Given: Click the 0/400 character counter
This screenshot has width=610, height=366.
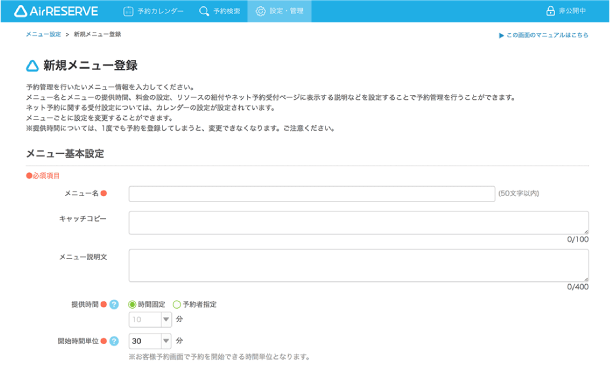Looking at the screenshot, I should pos(578,287).
